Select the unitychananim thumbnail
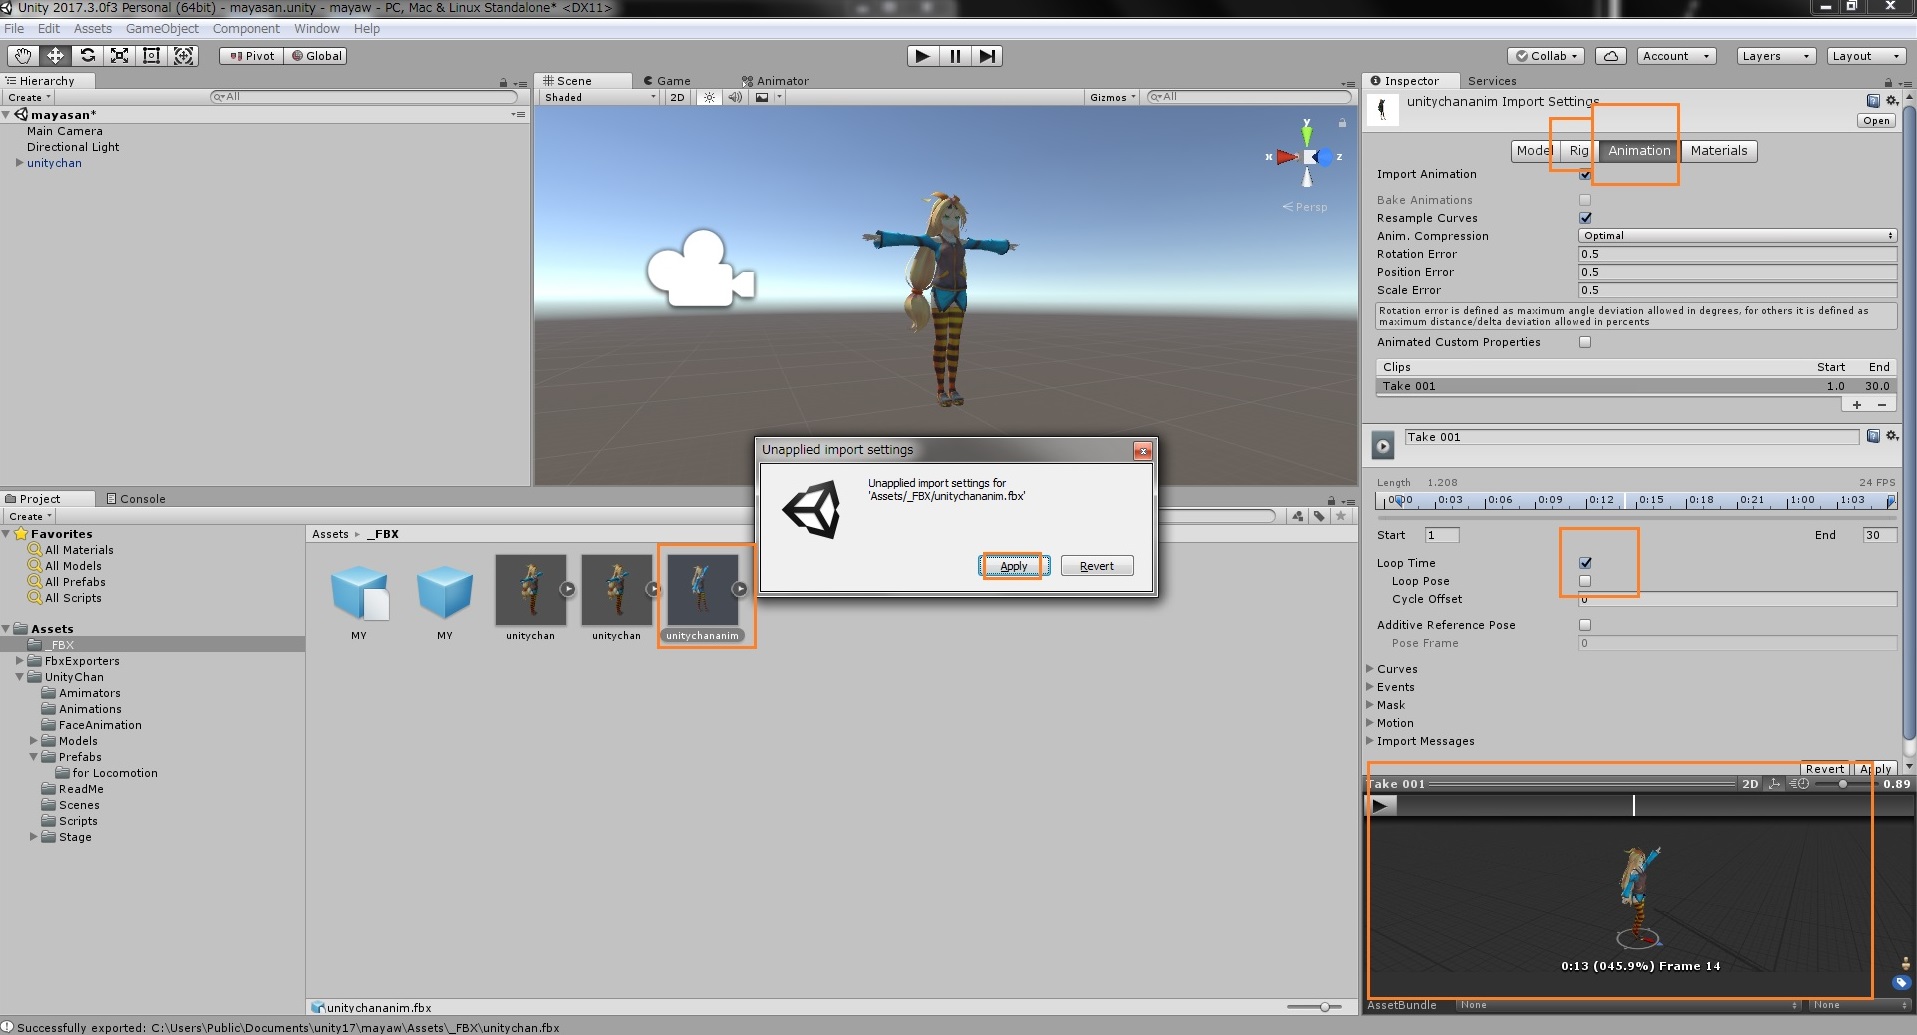This screenshot has width=1917, height=1035. pos(702,590)
